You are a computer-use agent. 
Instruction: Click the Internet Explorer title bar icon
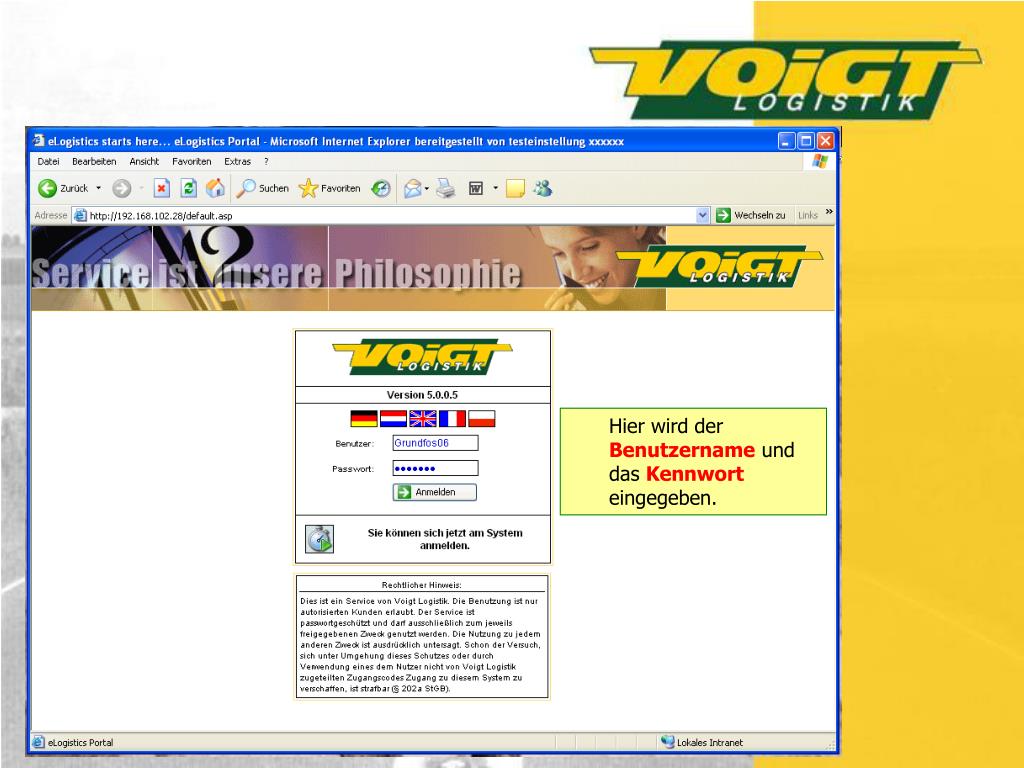(x=39, y=140)
